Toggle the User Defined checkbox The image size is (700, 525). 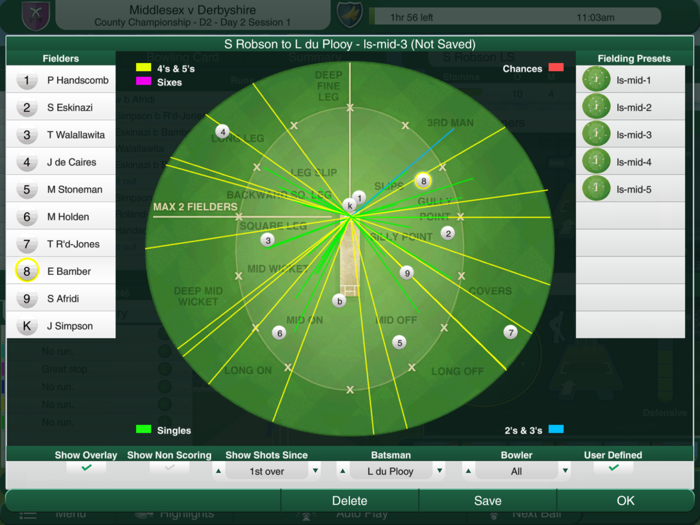point(613,468)
